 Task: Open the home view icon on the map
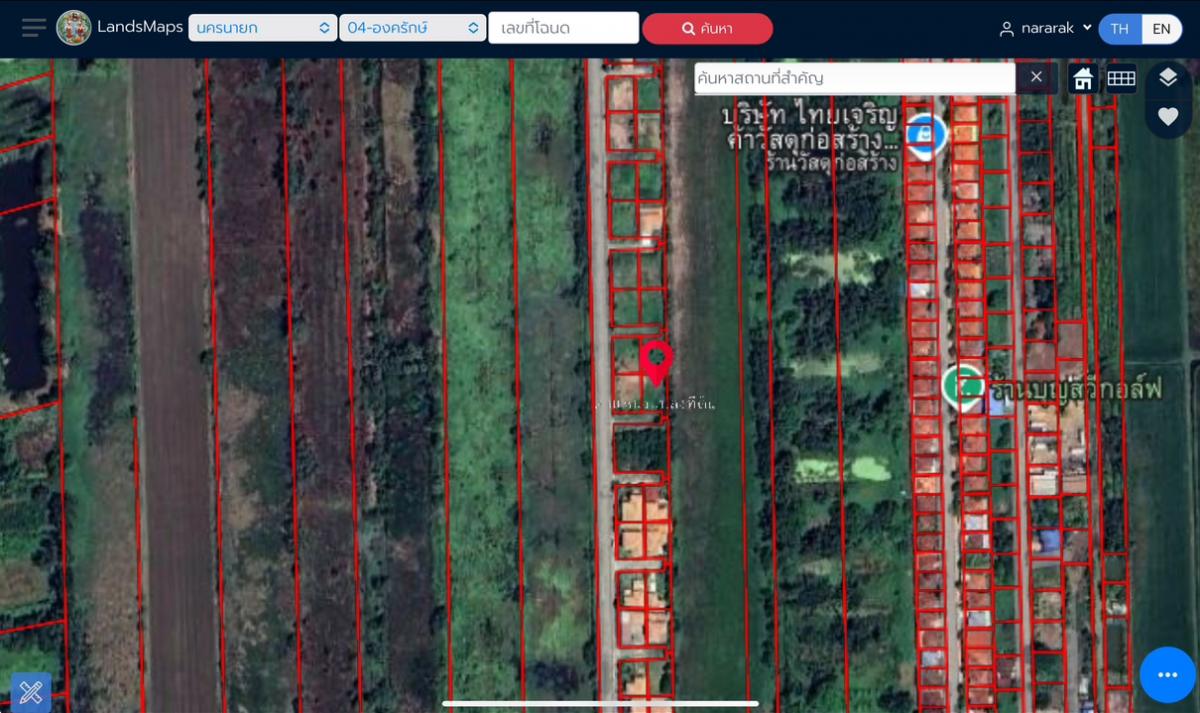(x=1081, y=77)
